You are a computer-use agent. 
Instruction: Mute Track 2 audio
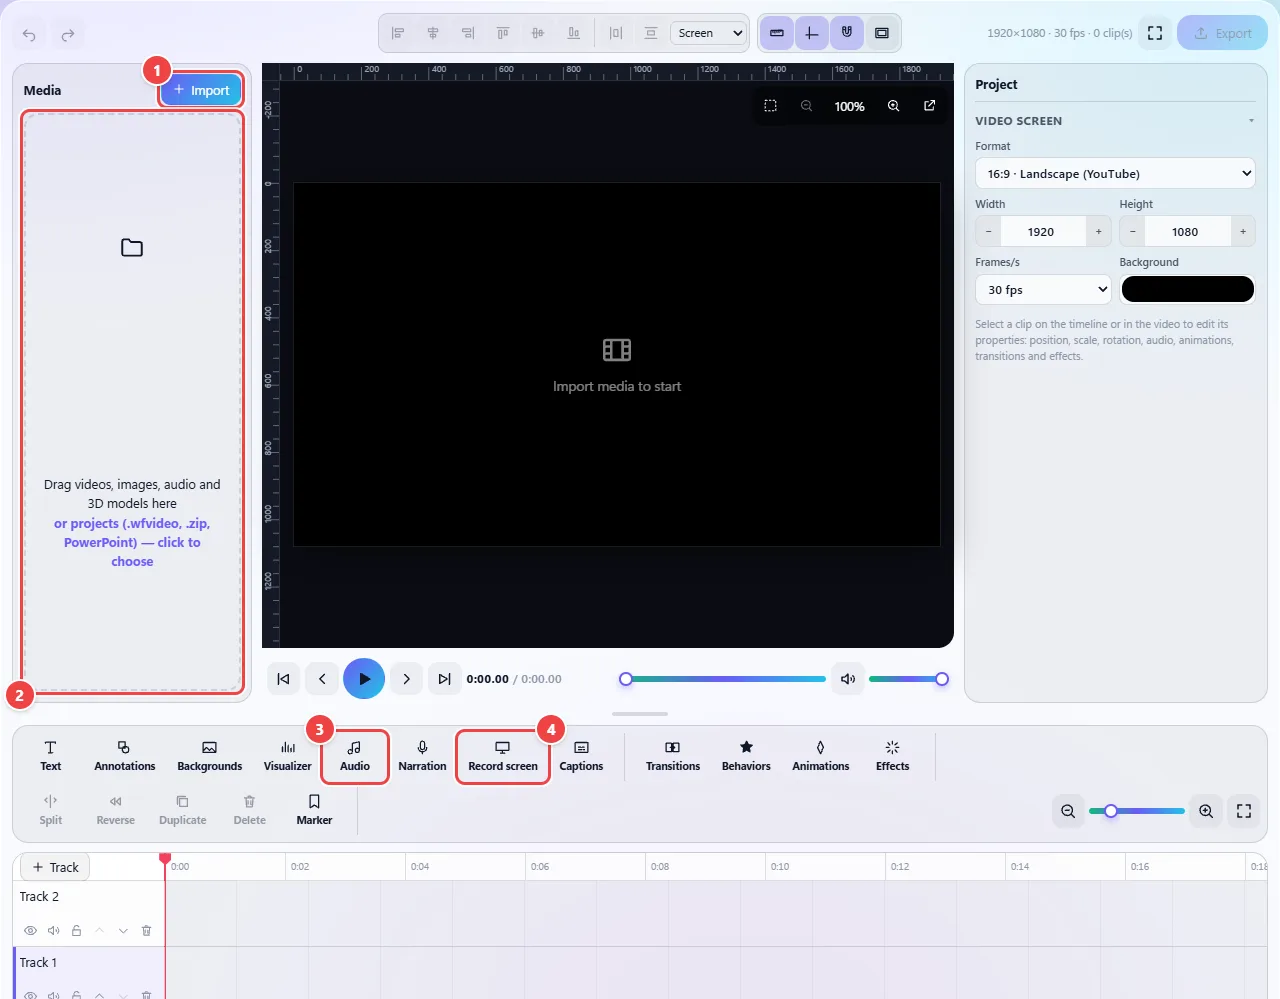click(x=54, y=930)
